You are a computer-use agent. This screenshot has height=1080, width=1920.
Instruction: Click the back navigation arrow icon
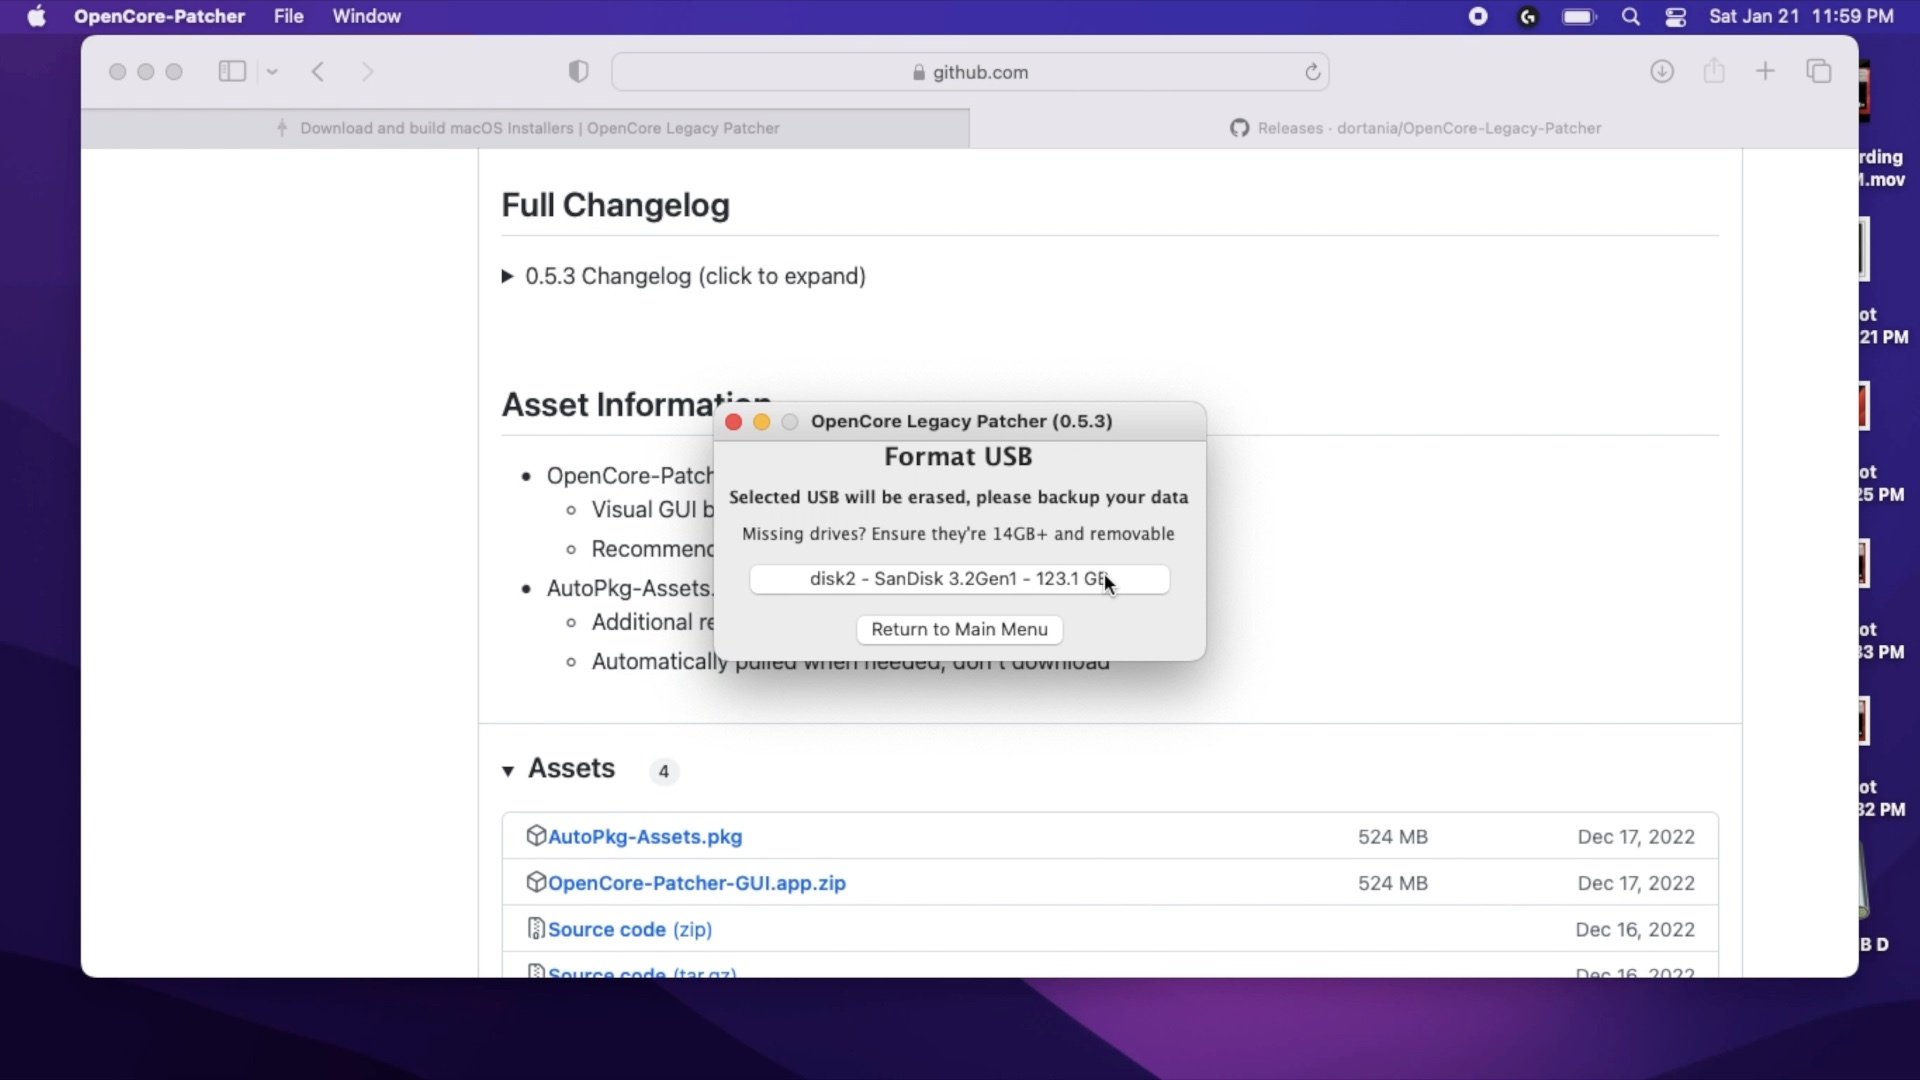click(x=316, y=71)
